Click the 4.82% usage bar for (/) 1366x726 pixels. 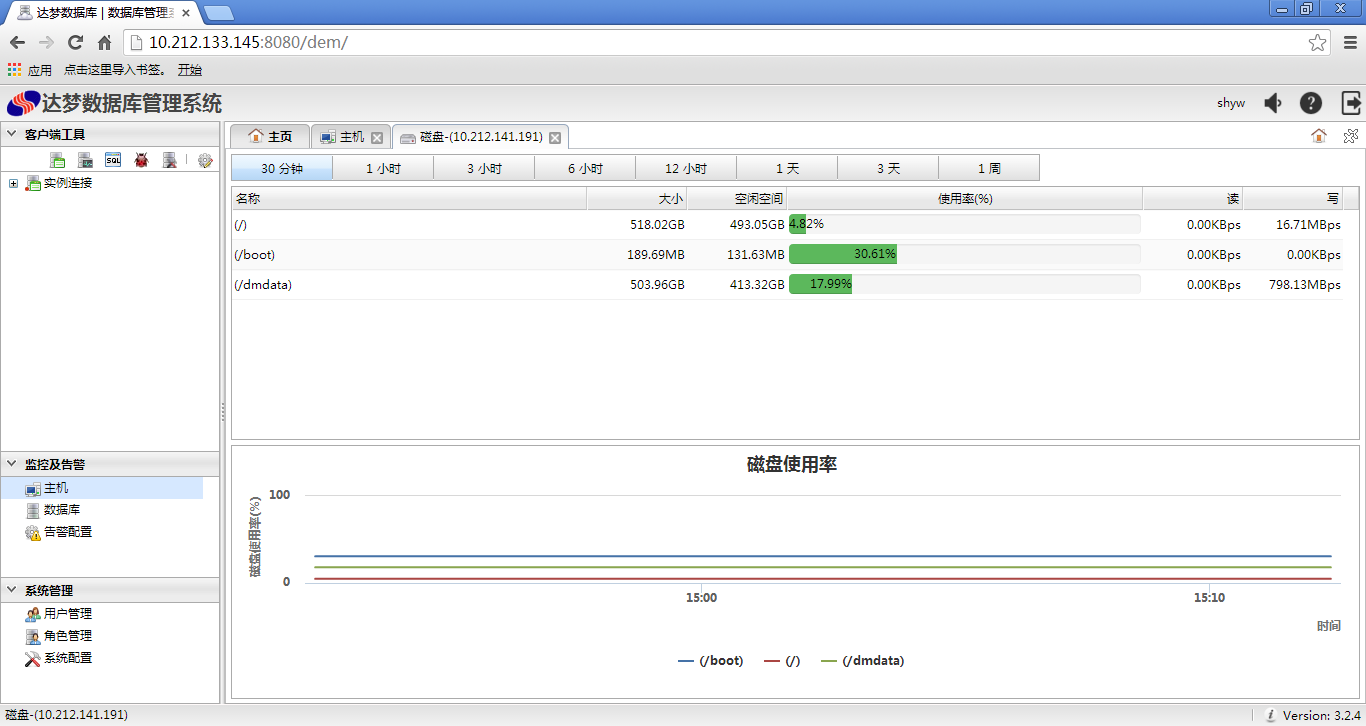pos(965,224)
